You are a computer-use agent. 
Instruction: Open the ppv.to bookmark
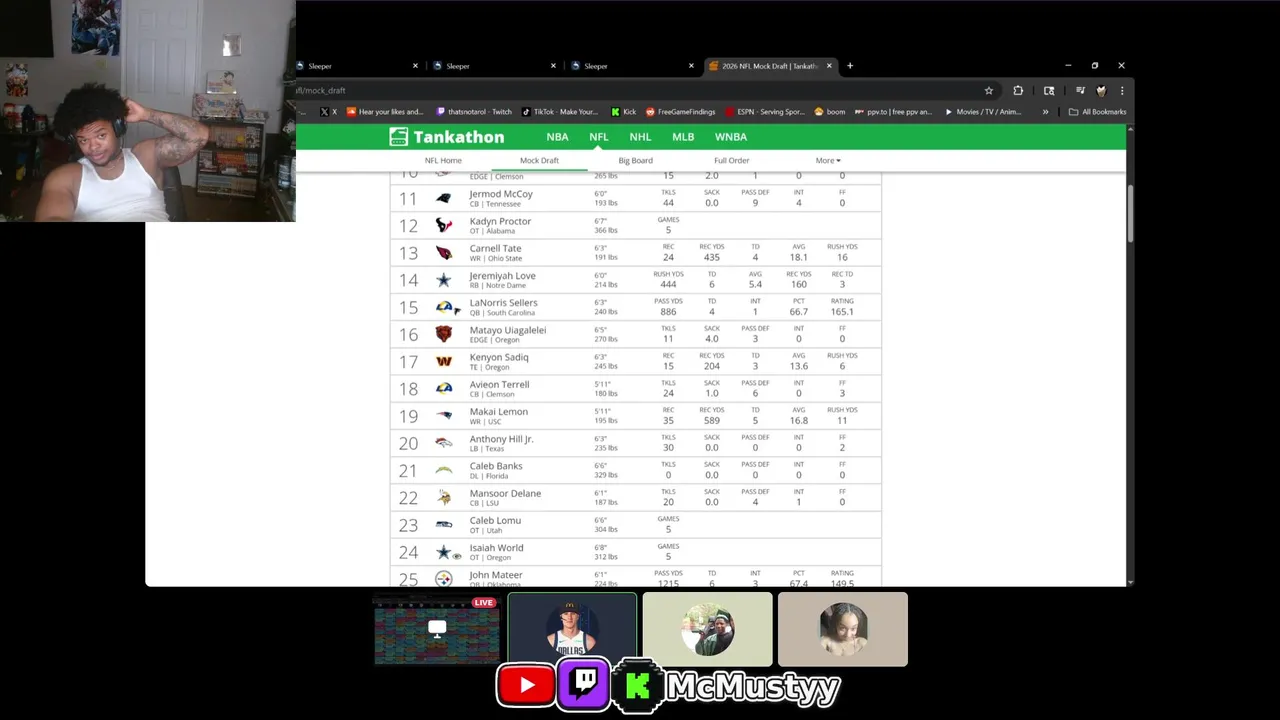tap(893, 112)
